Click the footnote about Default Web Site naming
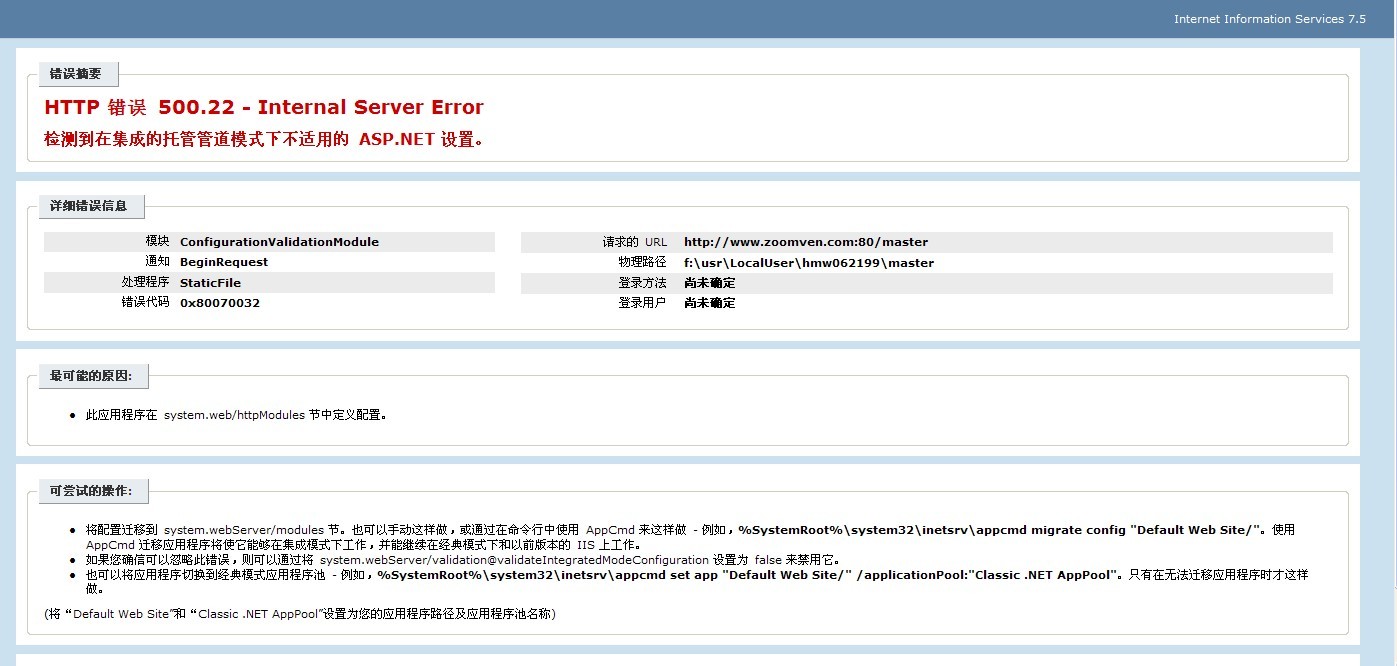Screen dimensions: 1397x666 [x=300, y=613]
